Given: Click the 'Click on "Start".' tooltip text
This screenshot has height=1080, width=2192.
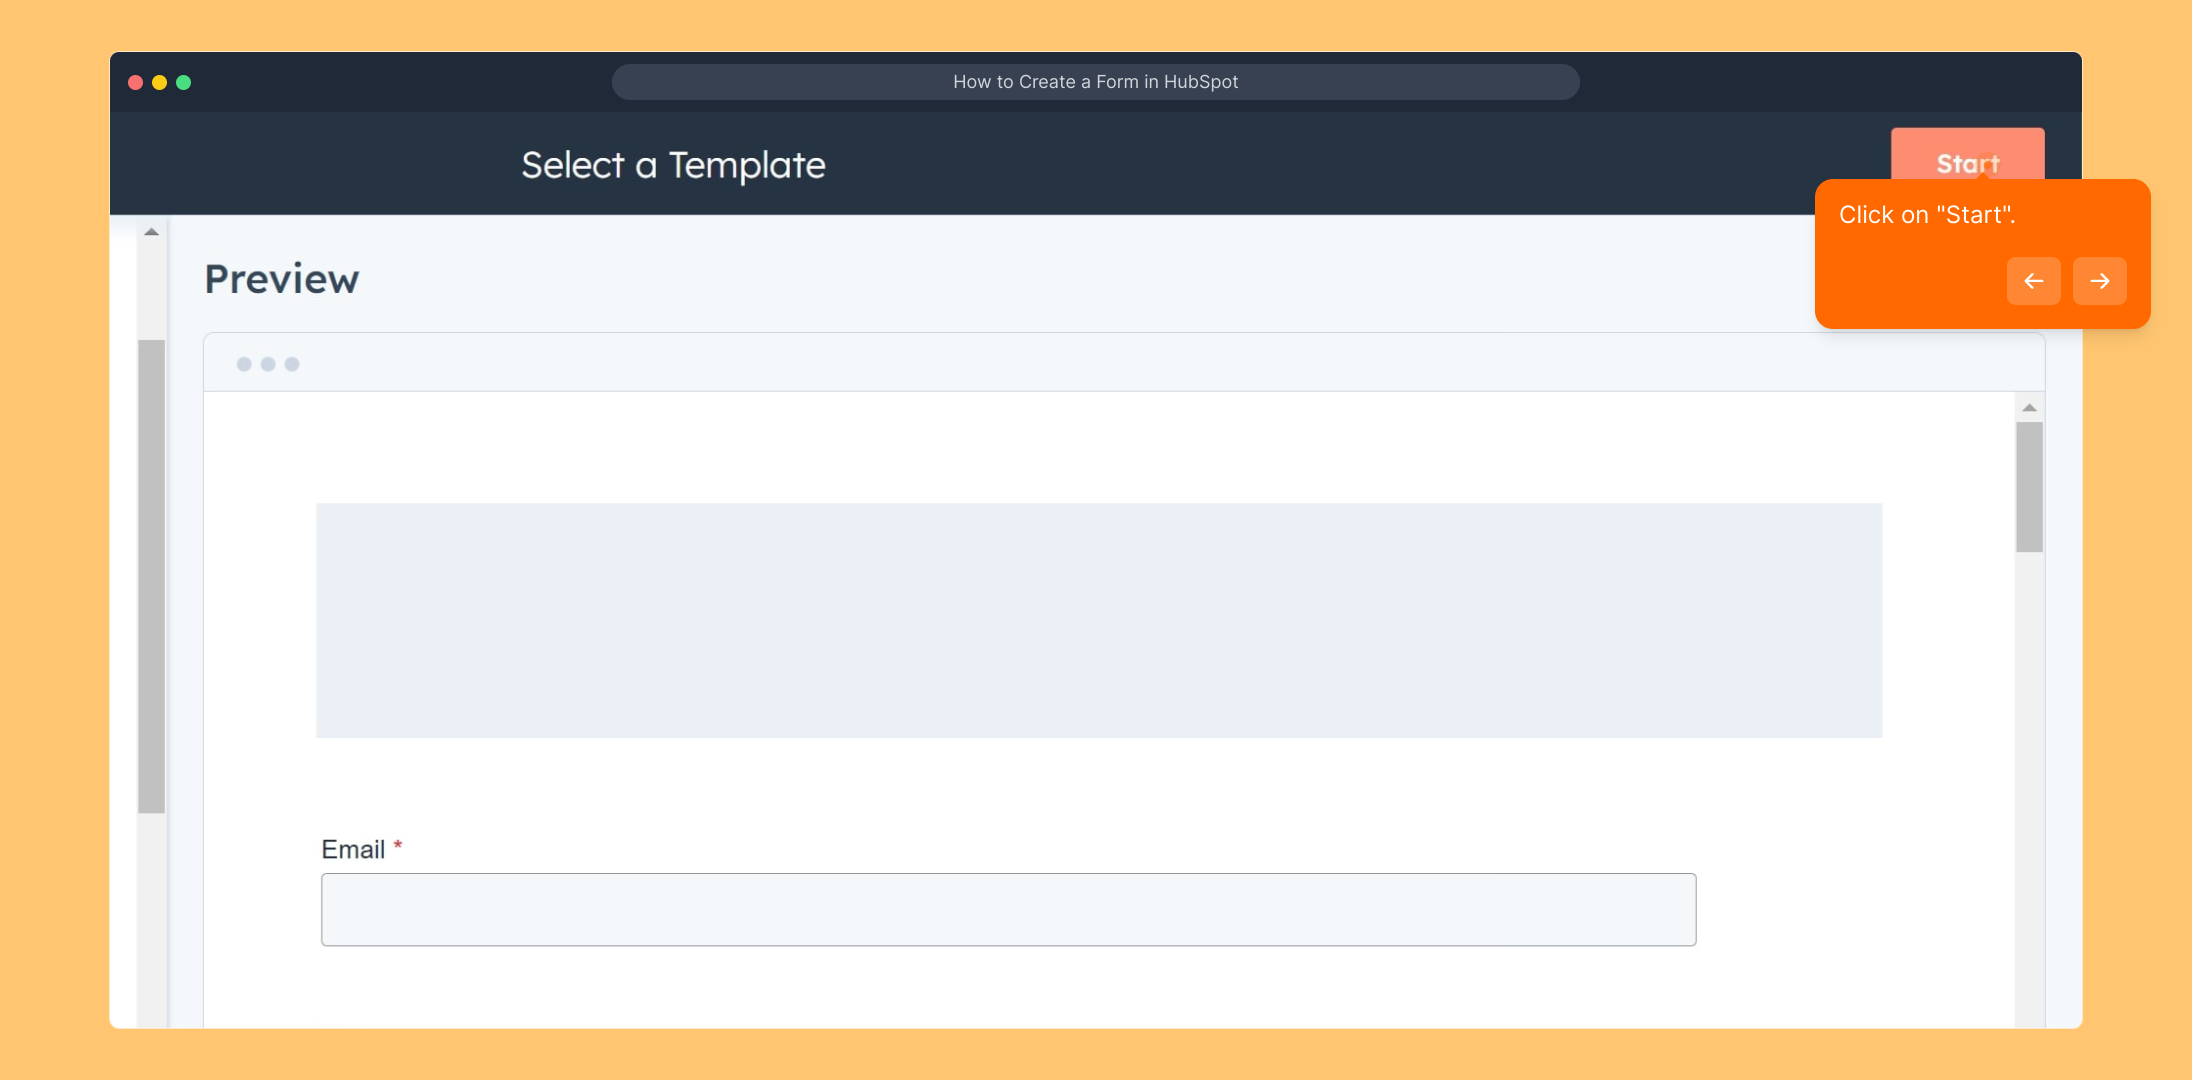Looking at the screenshot, I should pos(1927,215).
